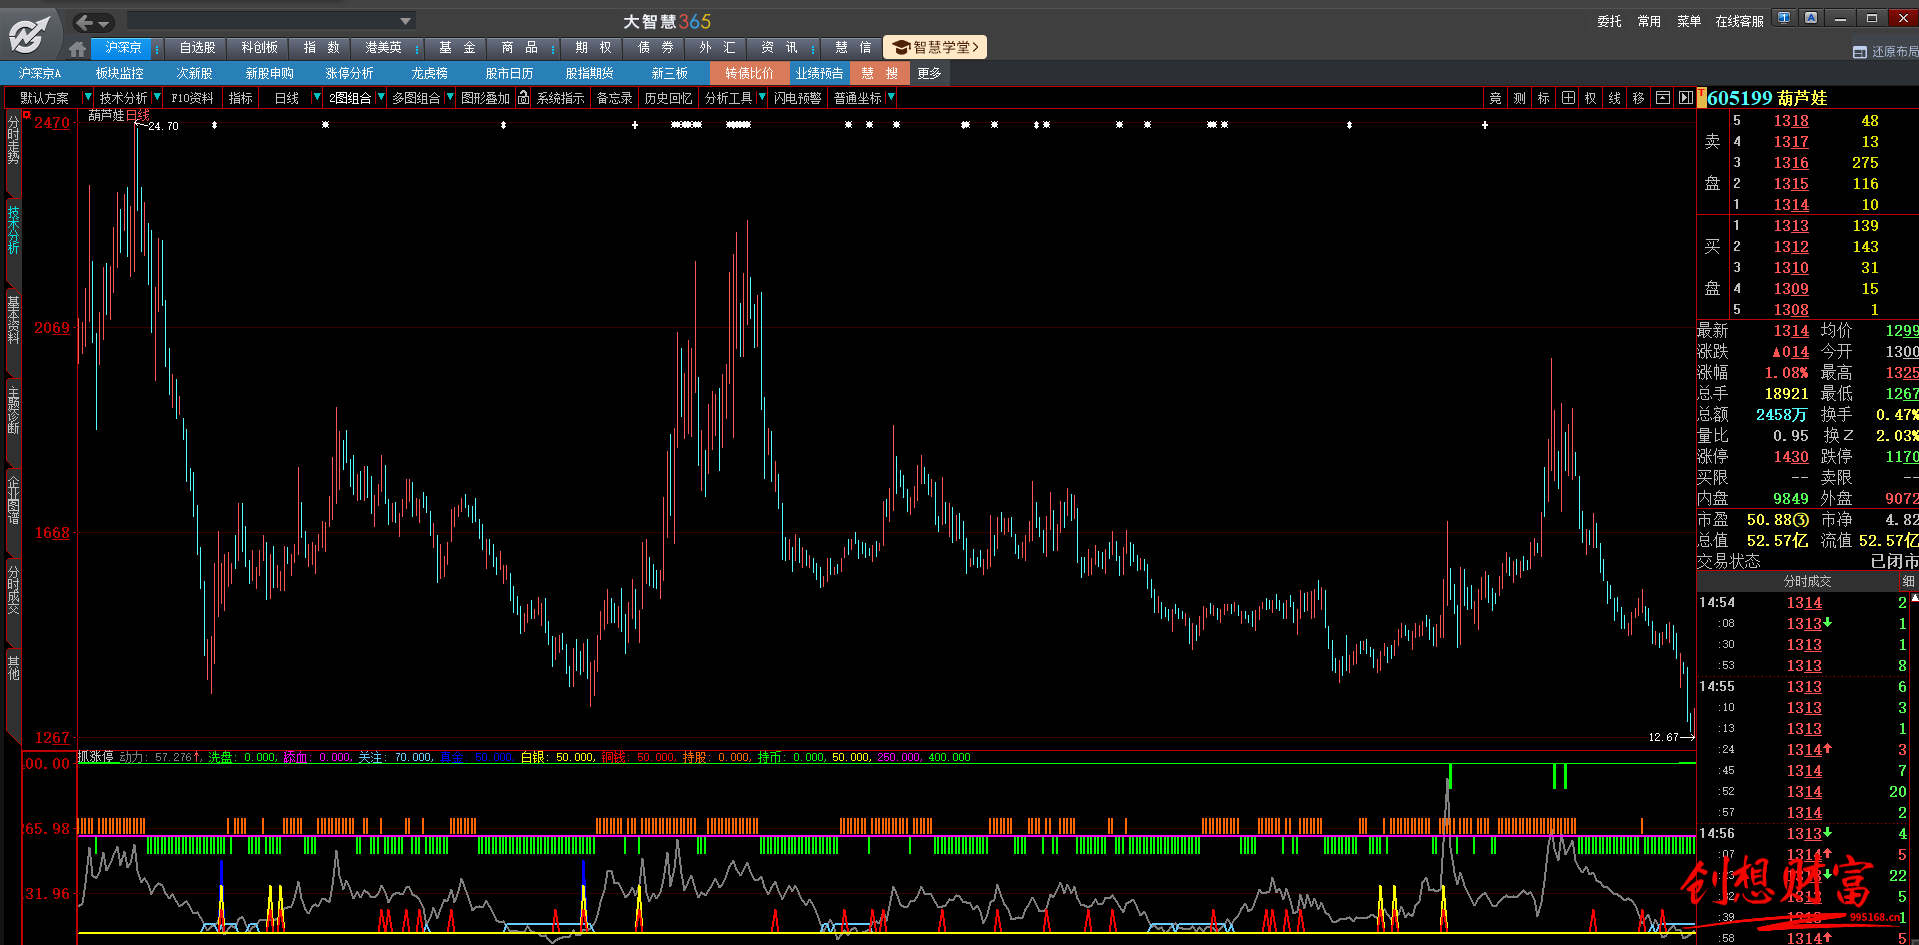Open the history dropdown beside the back arrow
Image resolution: width=1919 pixels, height=945 pixels.
pos(105,23)
